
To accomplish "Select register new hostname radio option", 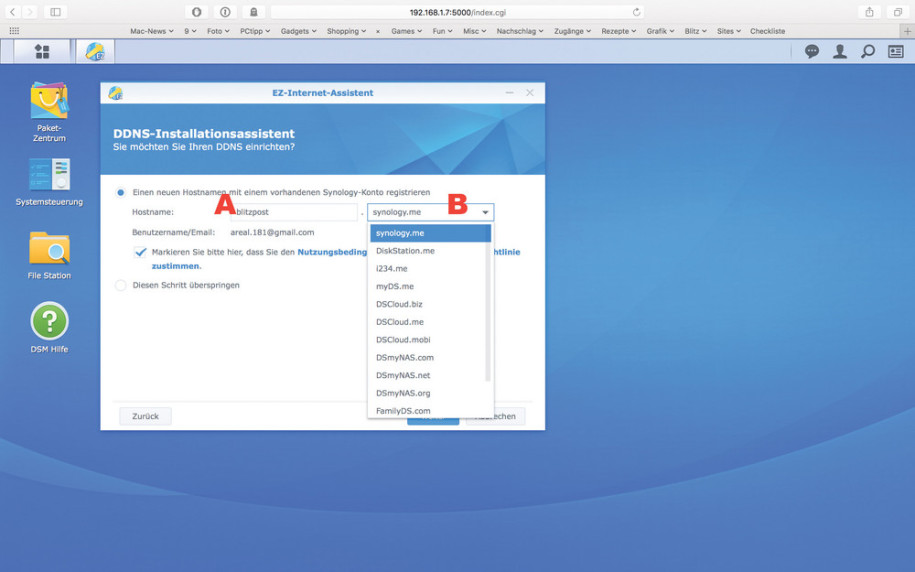I will click(120, 193).
